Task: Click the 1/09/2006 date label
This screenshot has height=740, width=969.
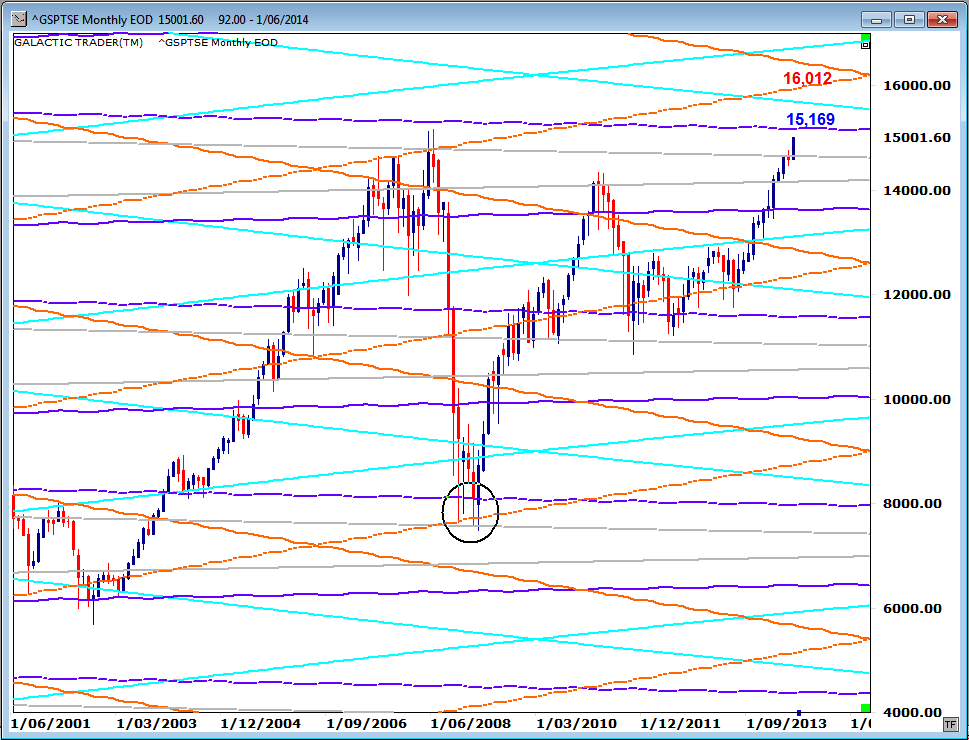Action: point(366,723)
